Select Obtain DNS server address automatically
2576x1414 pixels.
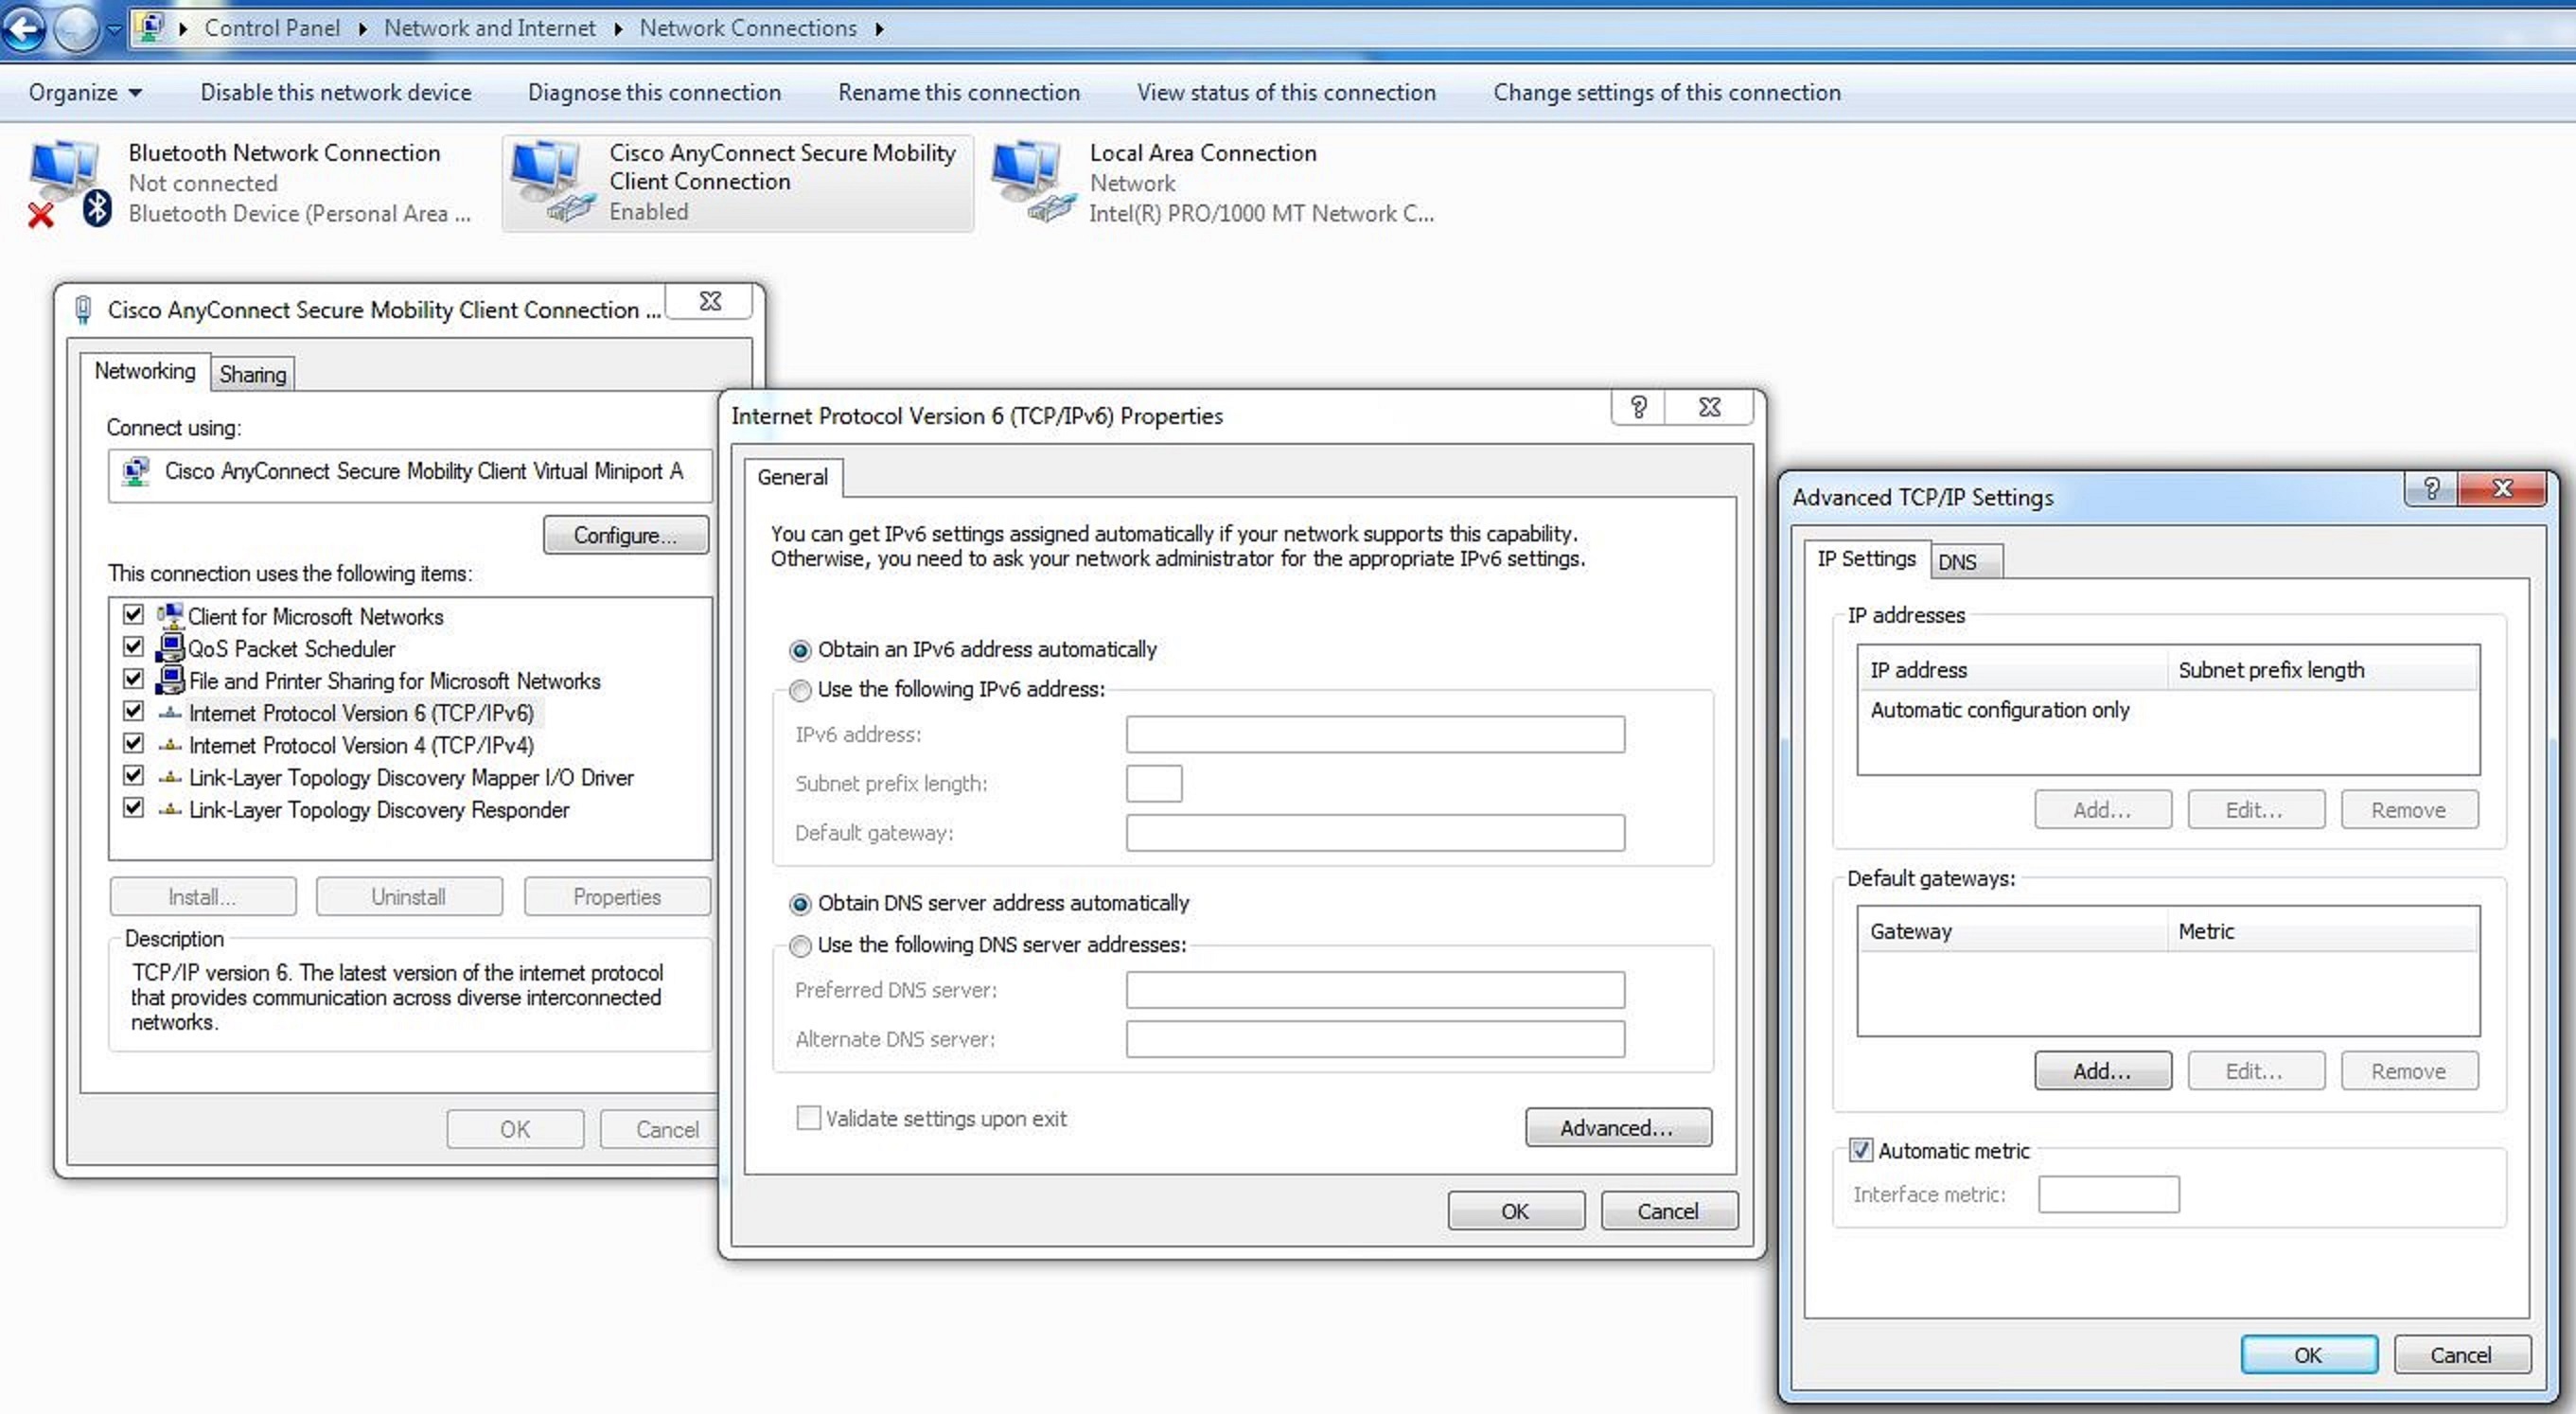(800, 904)
